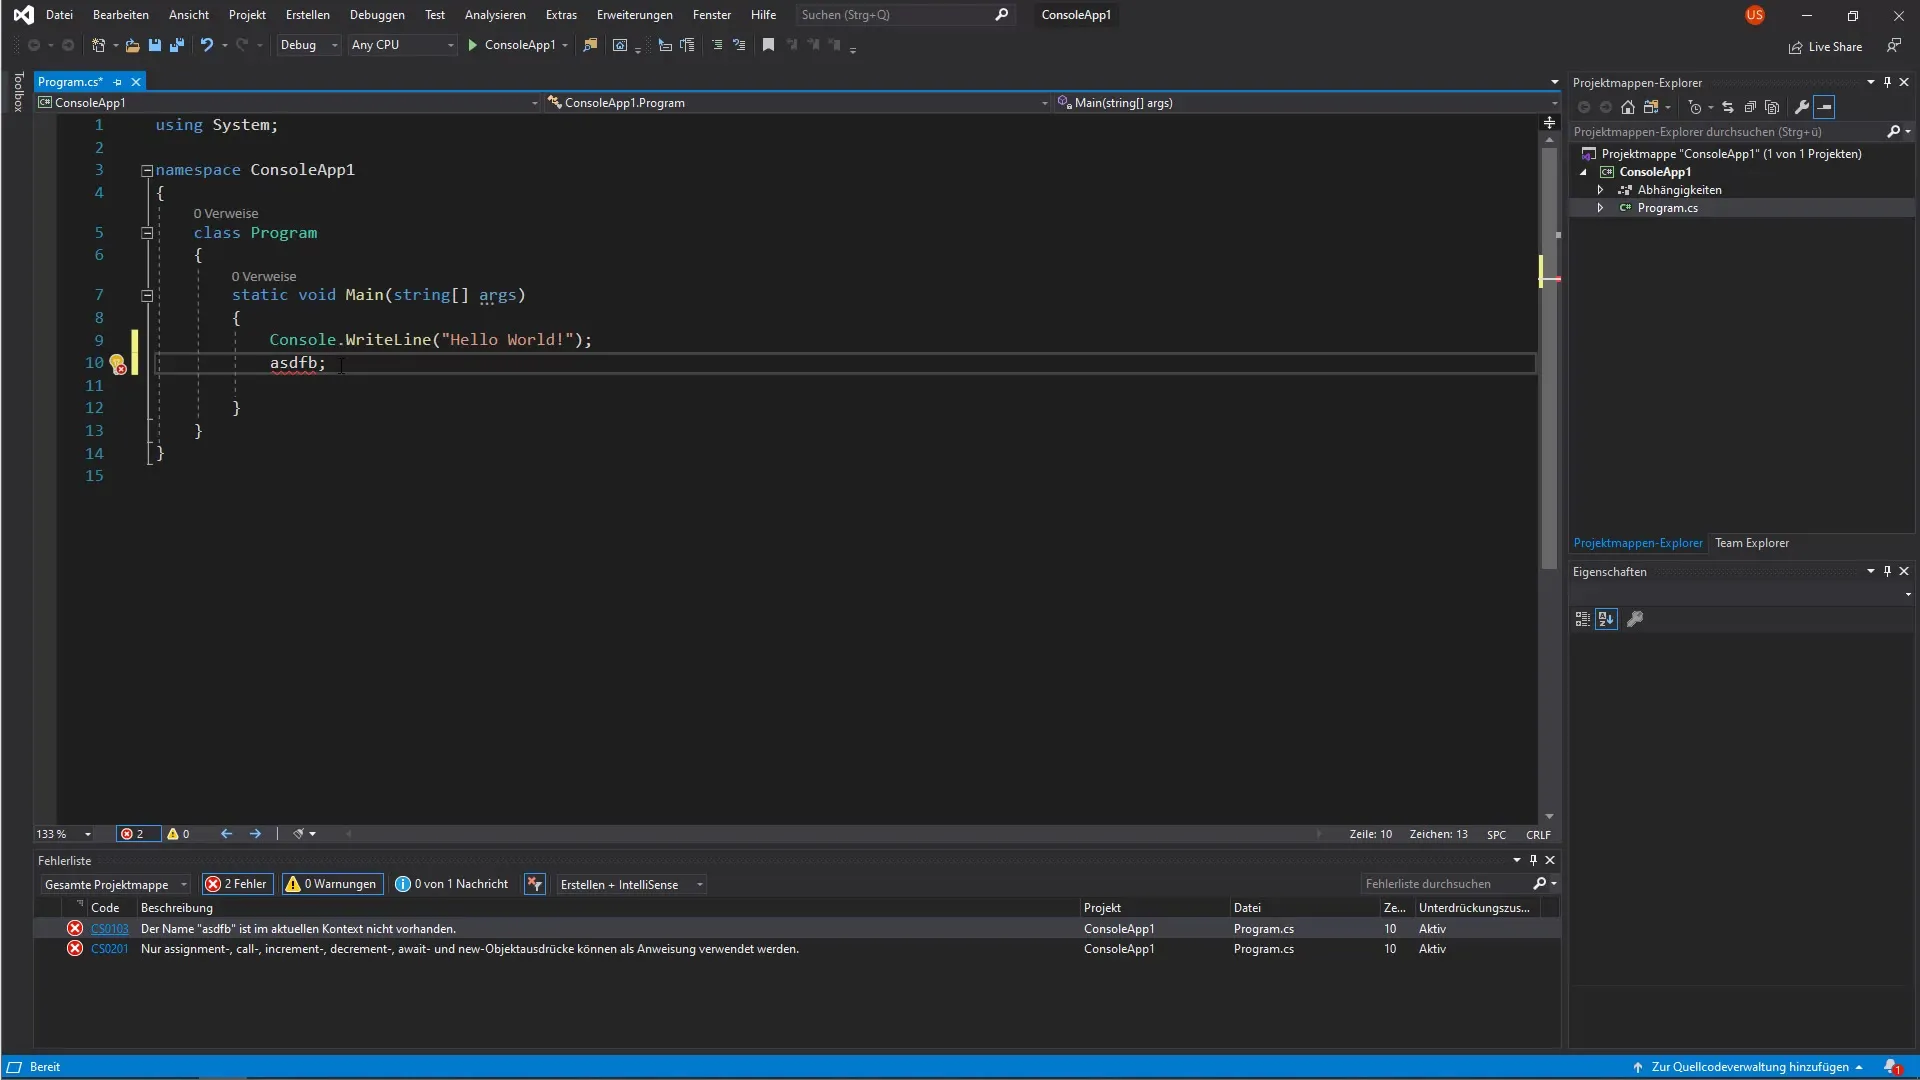Toggle the error list clear-filter button
The width and height of the screenshot is (1920, 1080).
tap(535, 884)
